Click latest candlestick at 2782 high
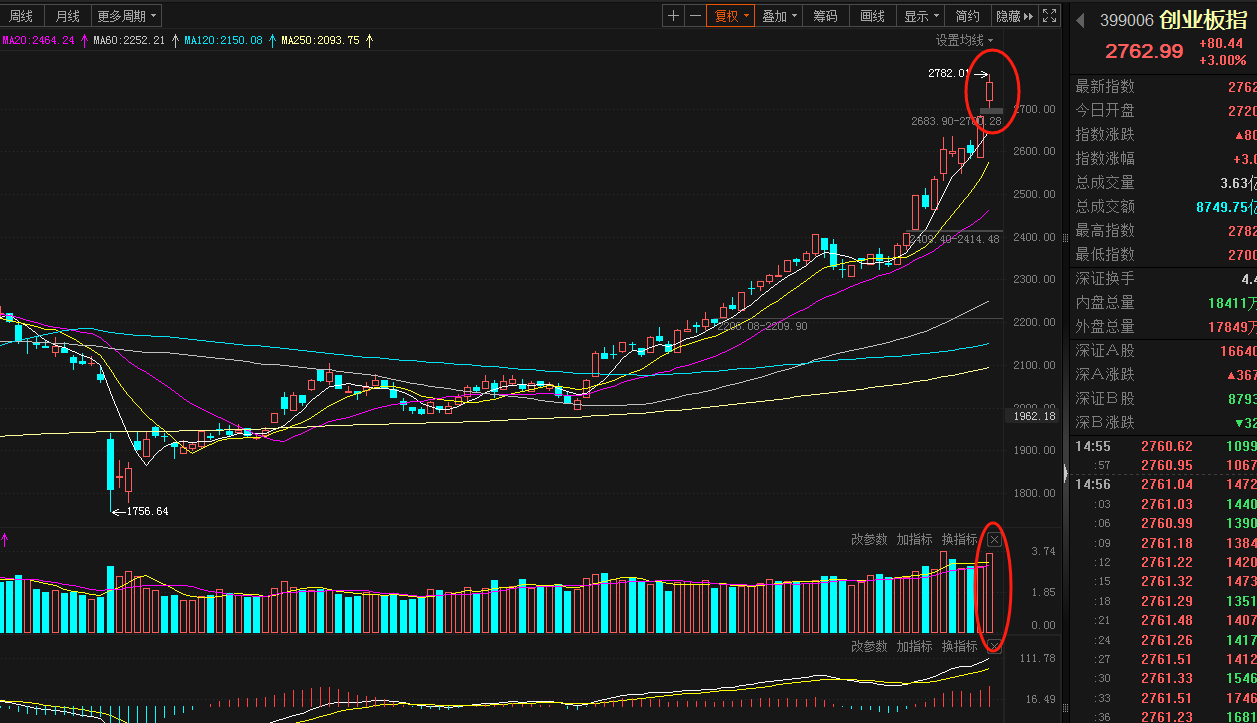 [990, 91]
